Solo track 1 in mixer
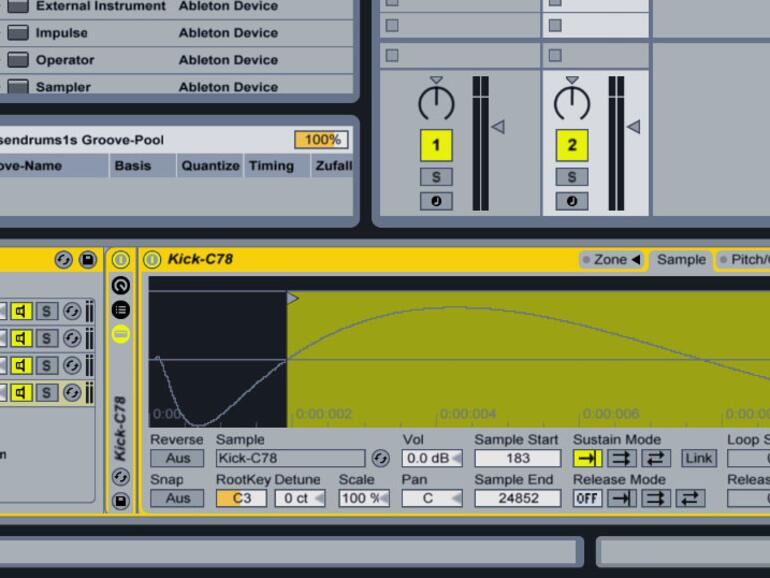This screenshot has width=770, height=578. 436,177
